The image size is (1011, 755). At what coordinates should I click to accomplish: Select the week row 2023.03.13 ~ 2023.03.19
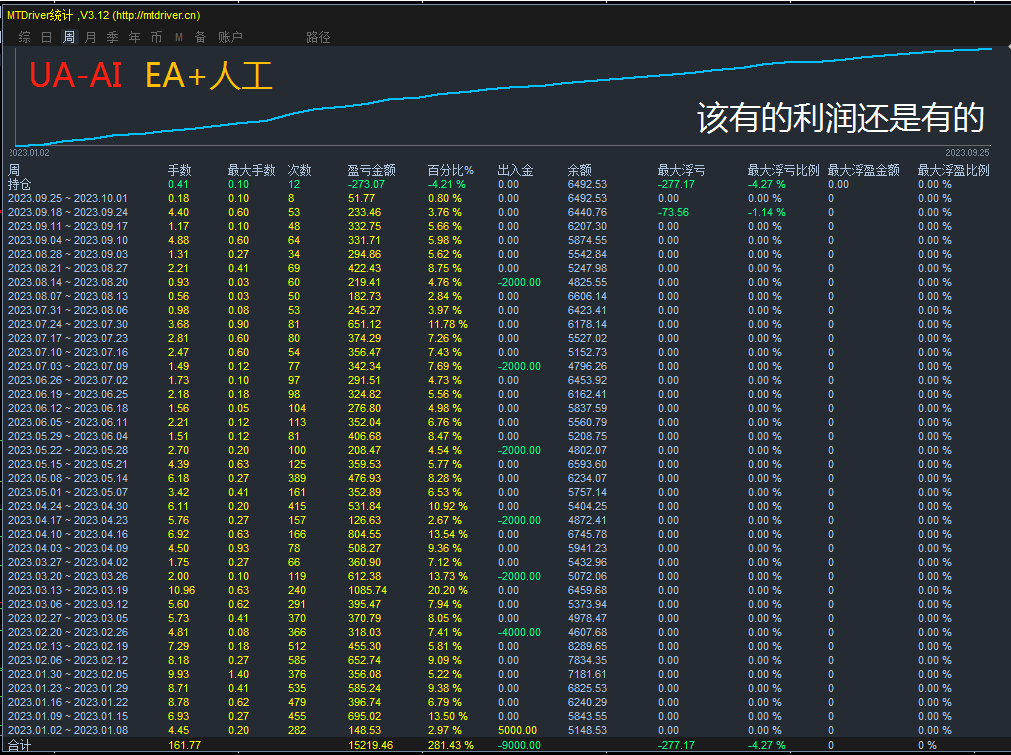(x=70, y=591)
